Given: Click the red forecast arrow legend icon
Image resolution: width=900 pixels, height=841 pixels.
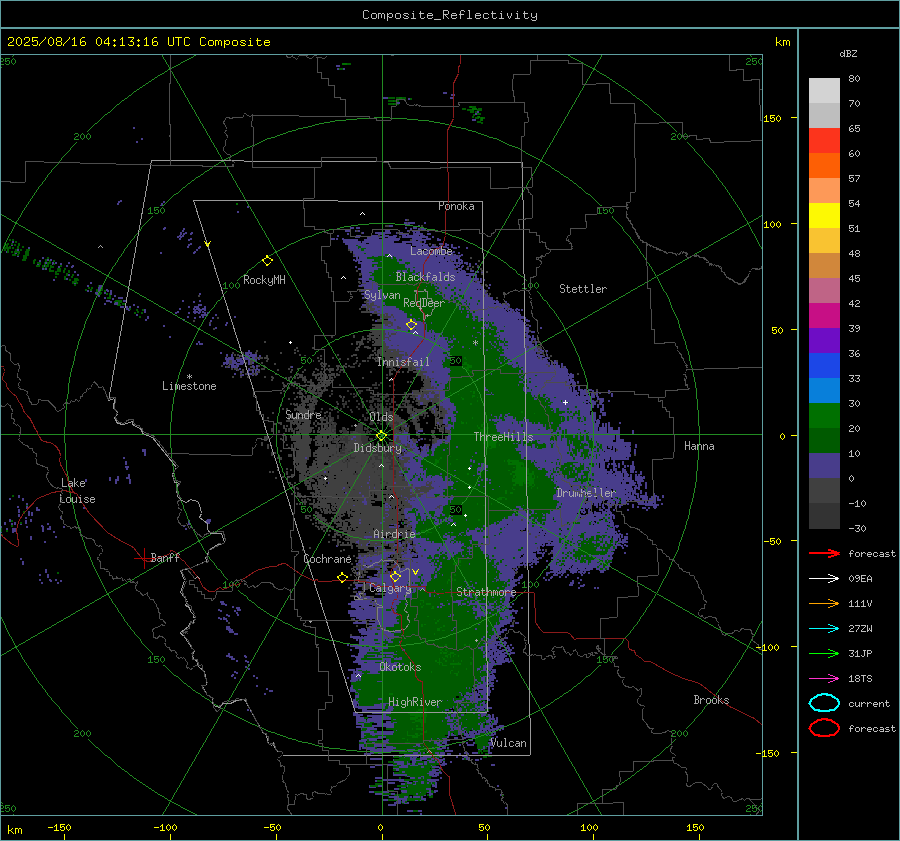Looking at the screenshot, I should click(824, 553).
